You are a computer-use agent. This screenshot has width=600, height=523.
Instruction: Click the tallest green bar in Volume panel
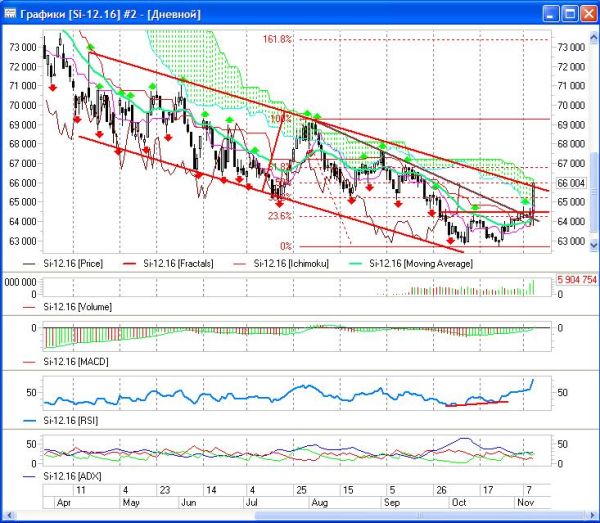point(533,288)
